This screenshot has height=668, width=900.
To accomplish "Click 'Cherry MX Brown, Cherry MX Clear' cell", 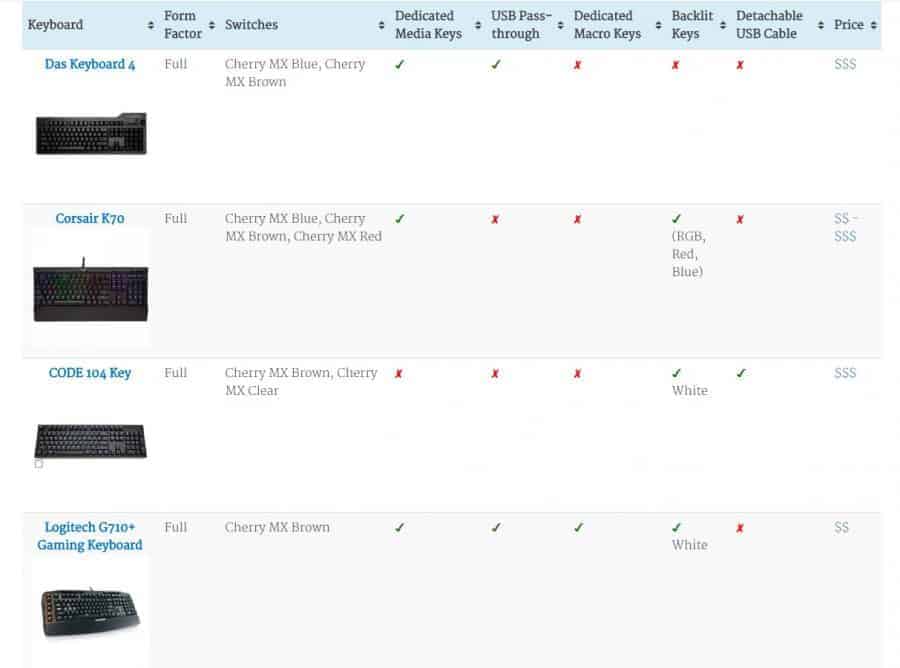I will tap(301, 382).
